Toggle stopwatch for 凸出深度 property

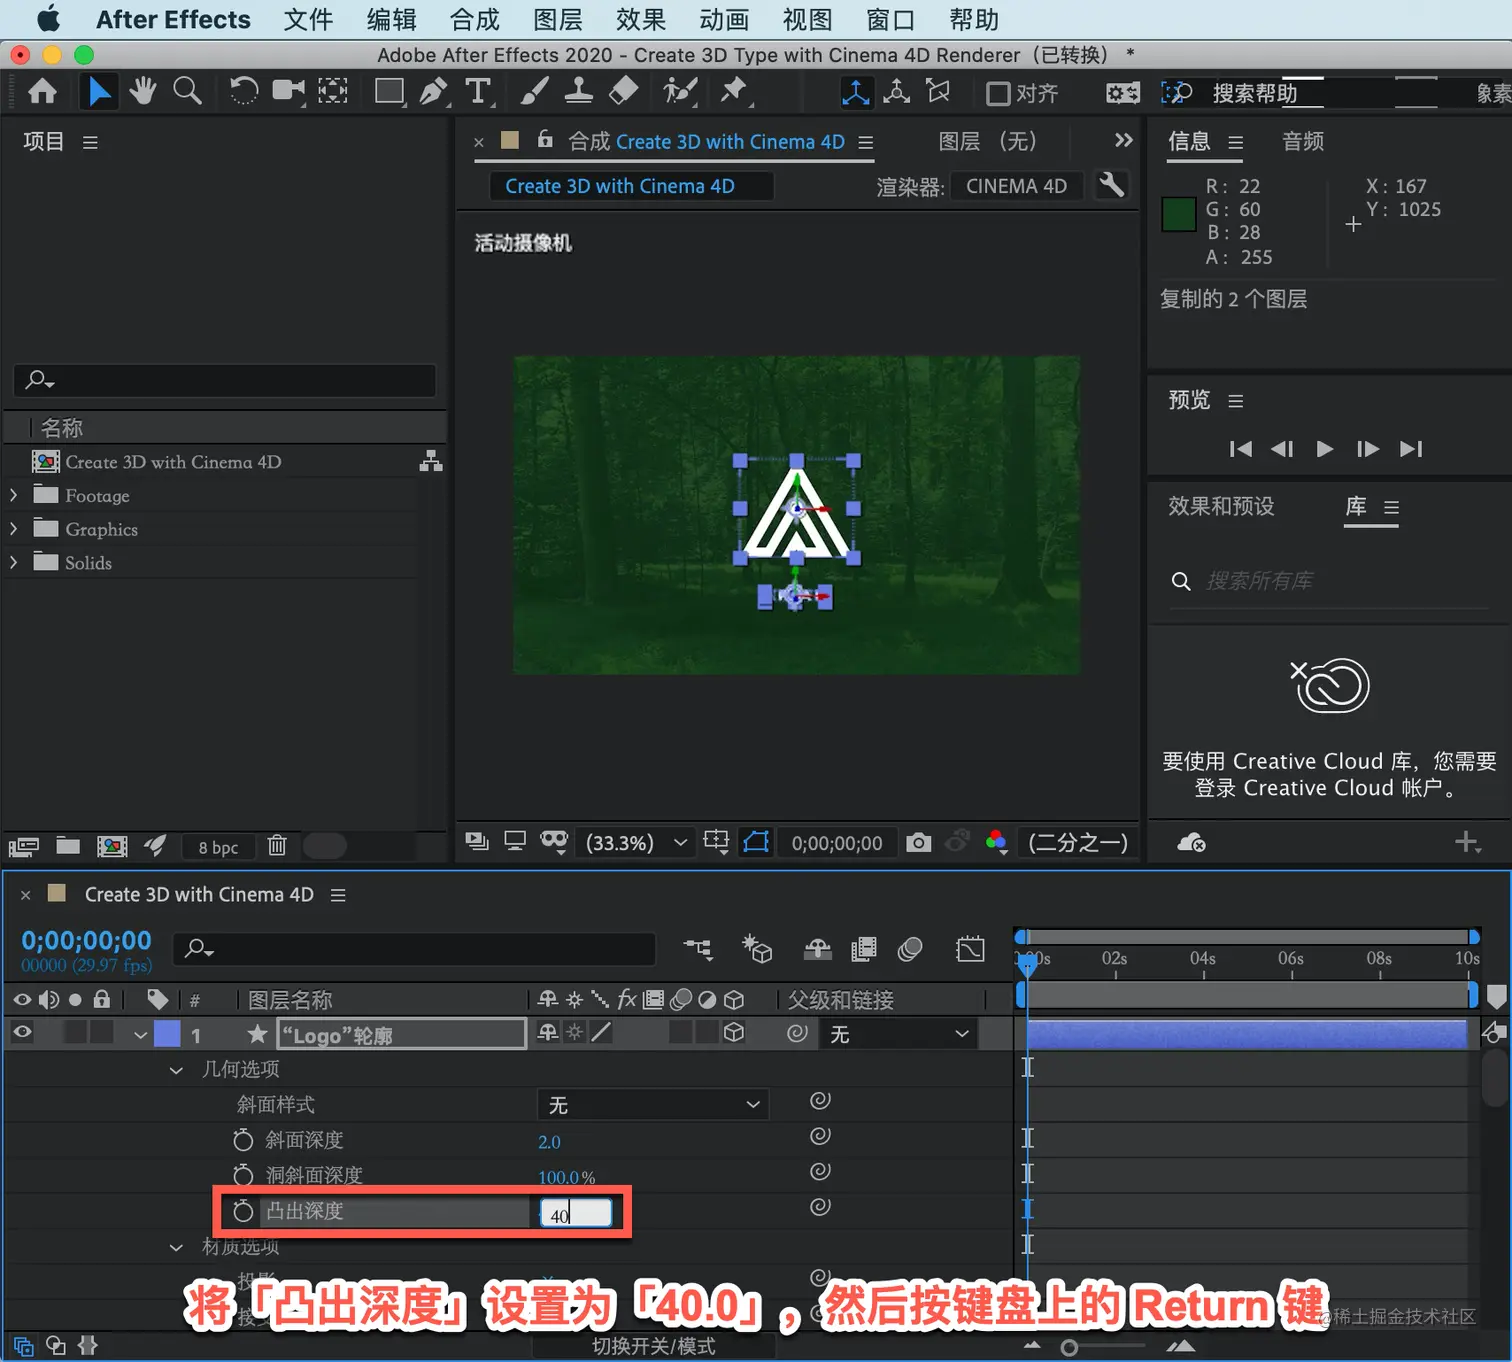[x=243, y=1211]
